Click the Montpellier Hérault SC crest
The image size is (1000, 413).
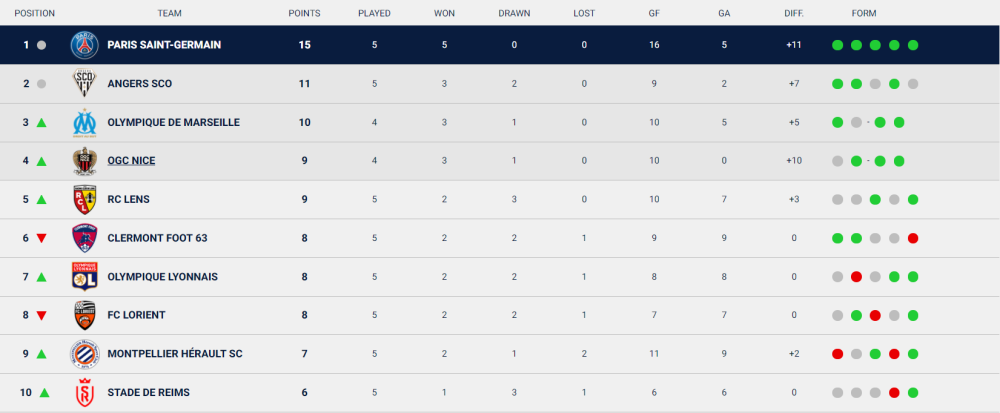(85, 354)
